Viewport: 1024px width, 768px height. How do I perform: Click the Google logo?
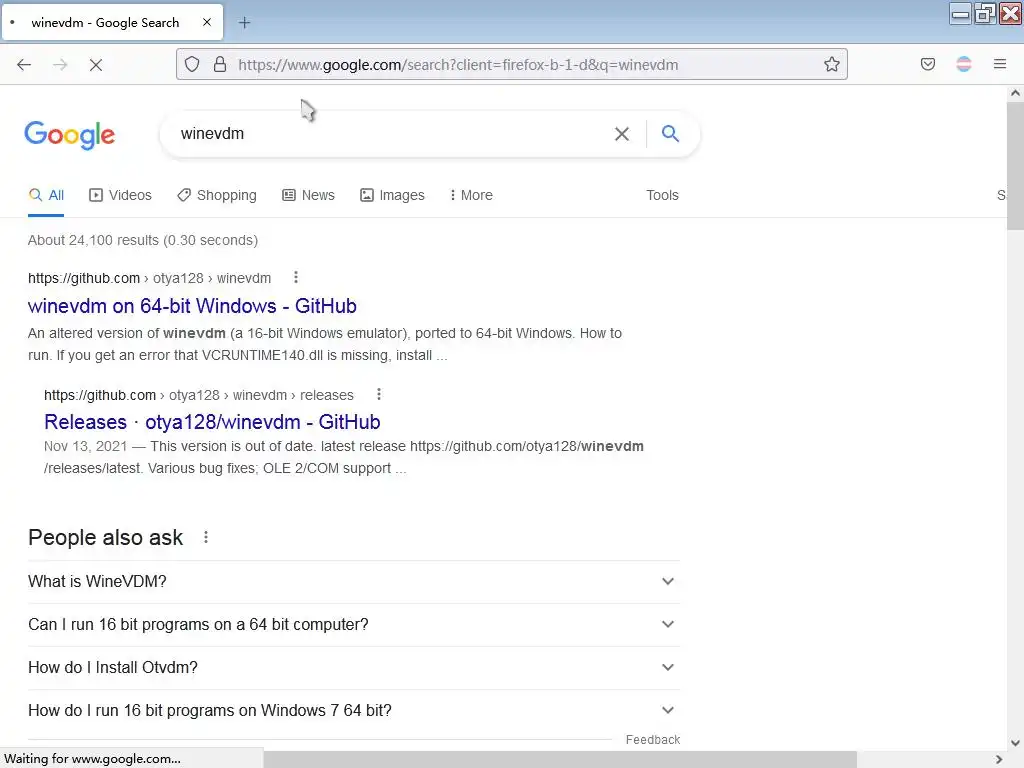click(x=70, y=135)
